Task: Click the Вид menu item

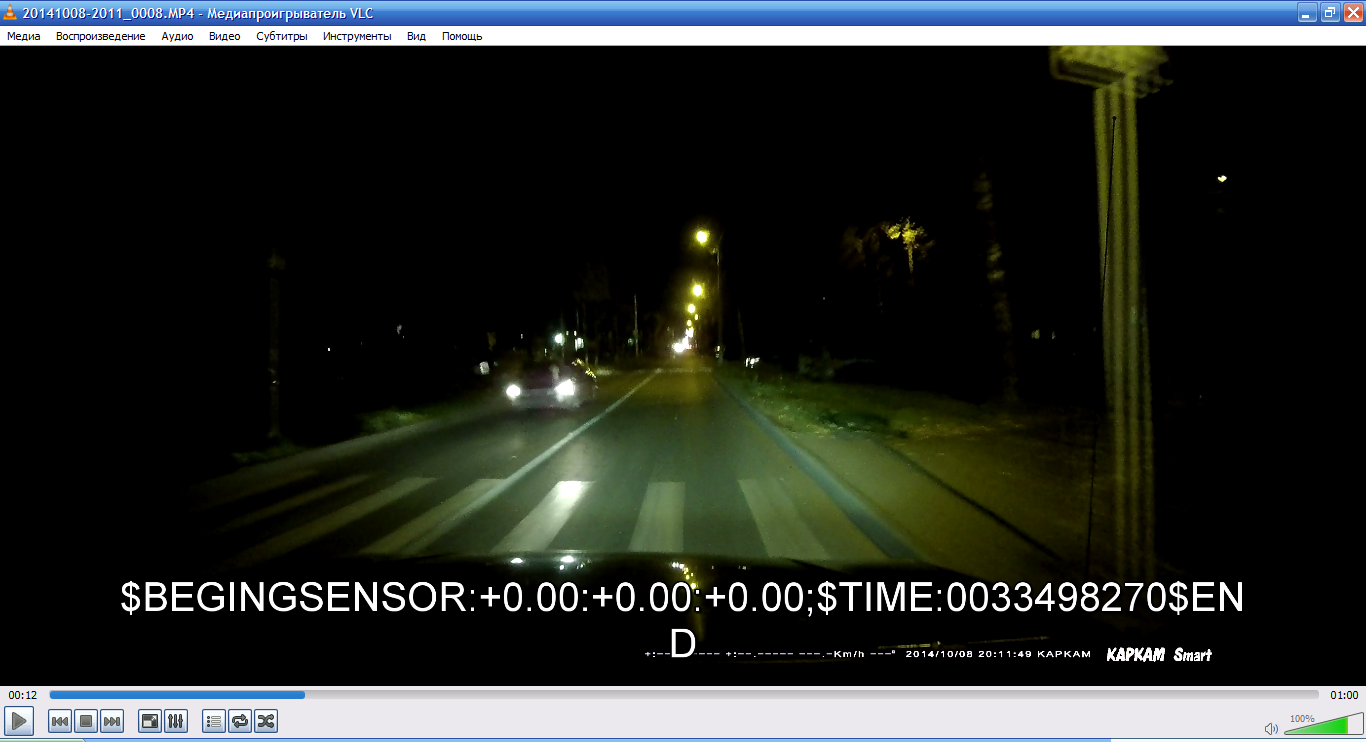Action: pos(416,36)
